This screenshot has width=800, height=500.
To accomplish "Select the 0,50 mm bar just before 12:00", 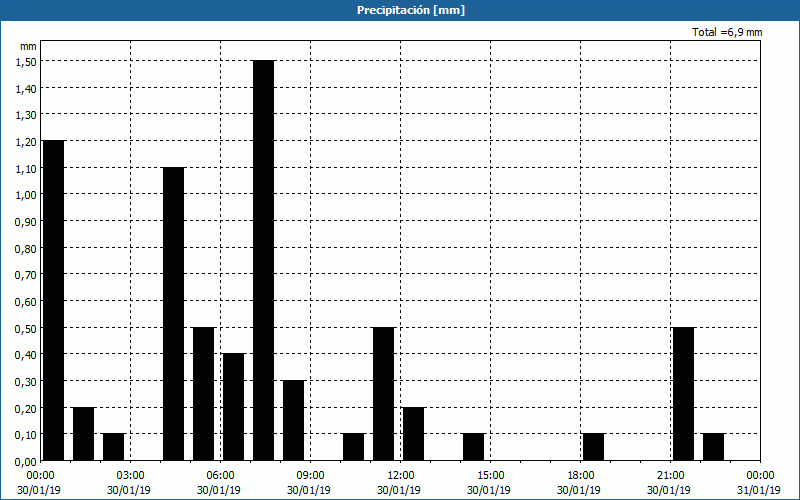I will [x=384, y=394].
